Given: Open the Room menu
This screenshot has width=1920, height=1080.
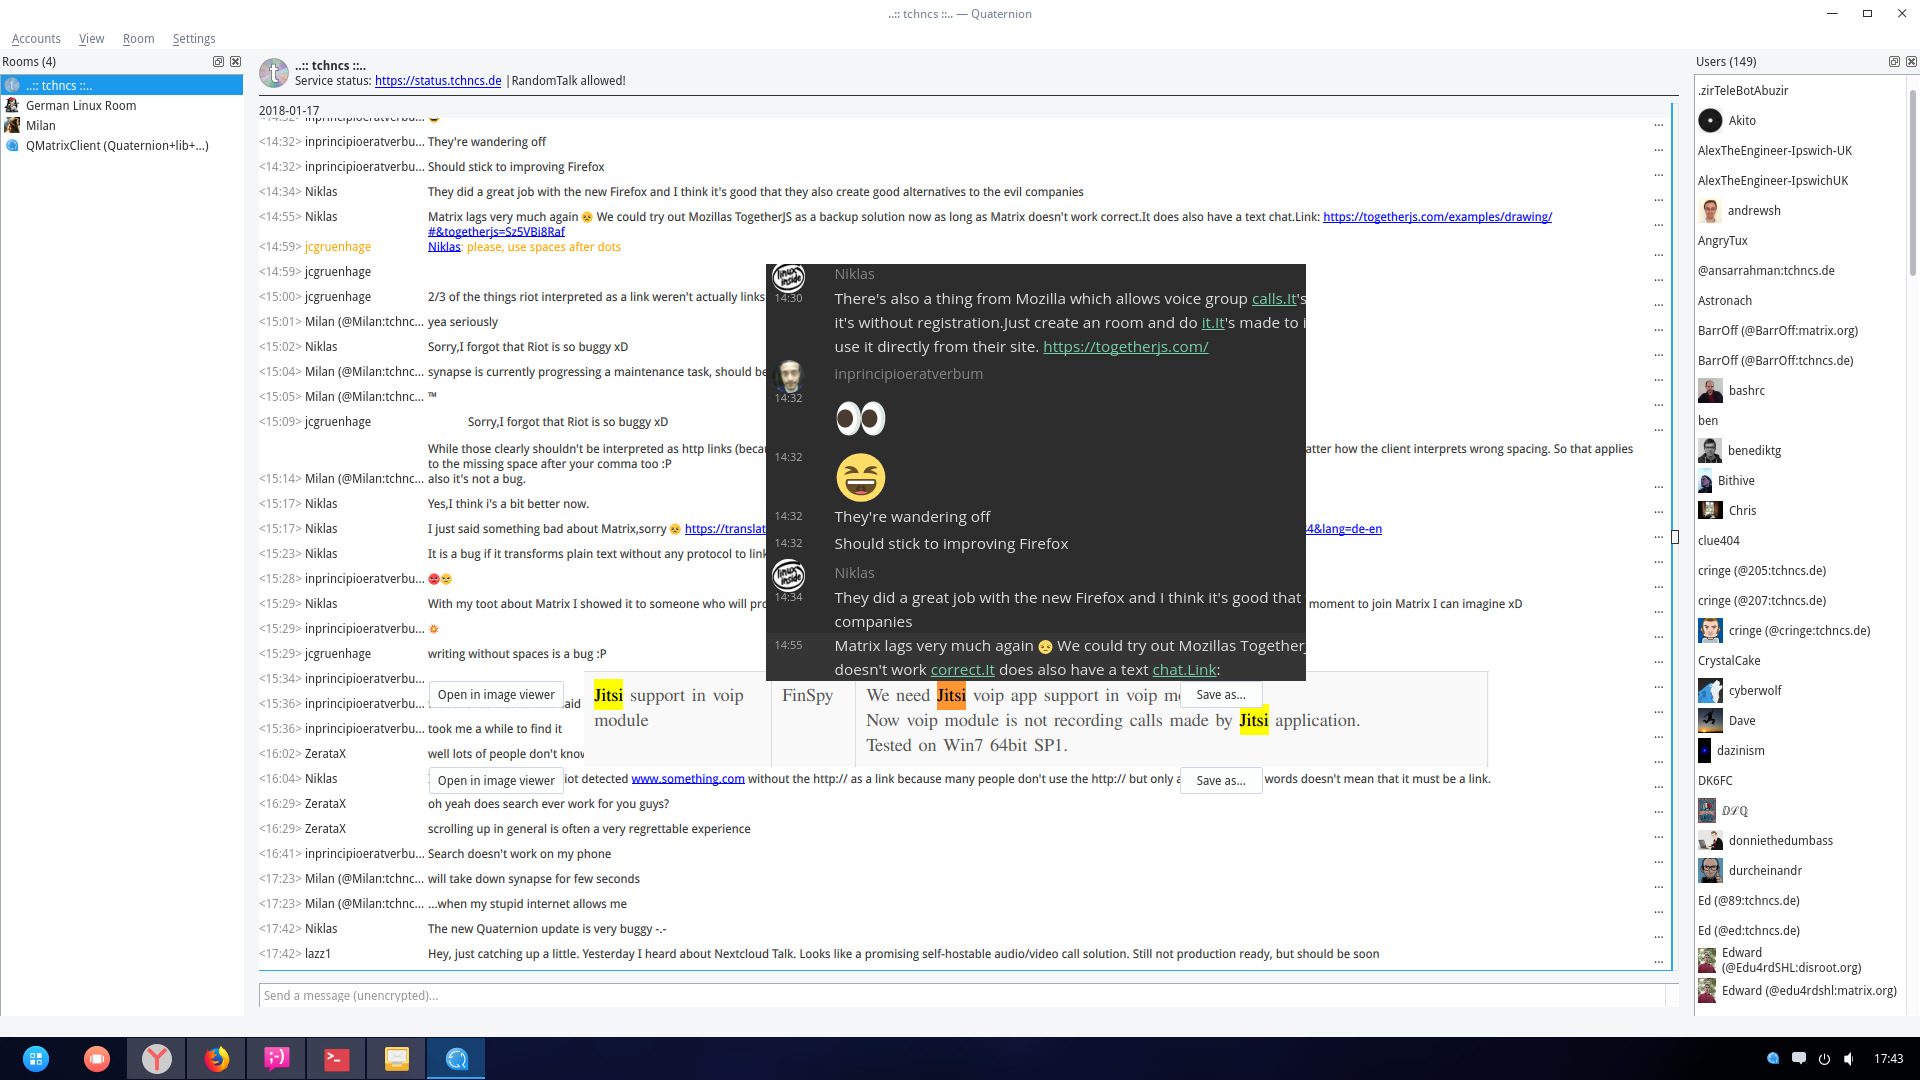Looking at the screenshot, I should coord(138,38).
